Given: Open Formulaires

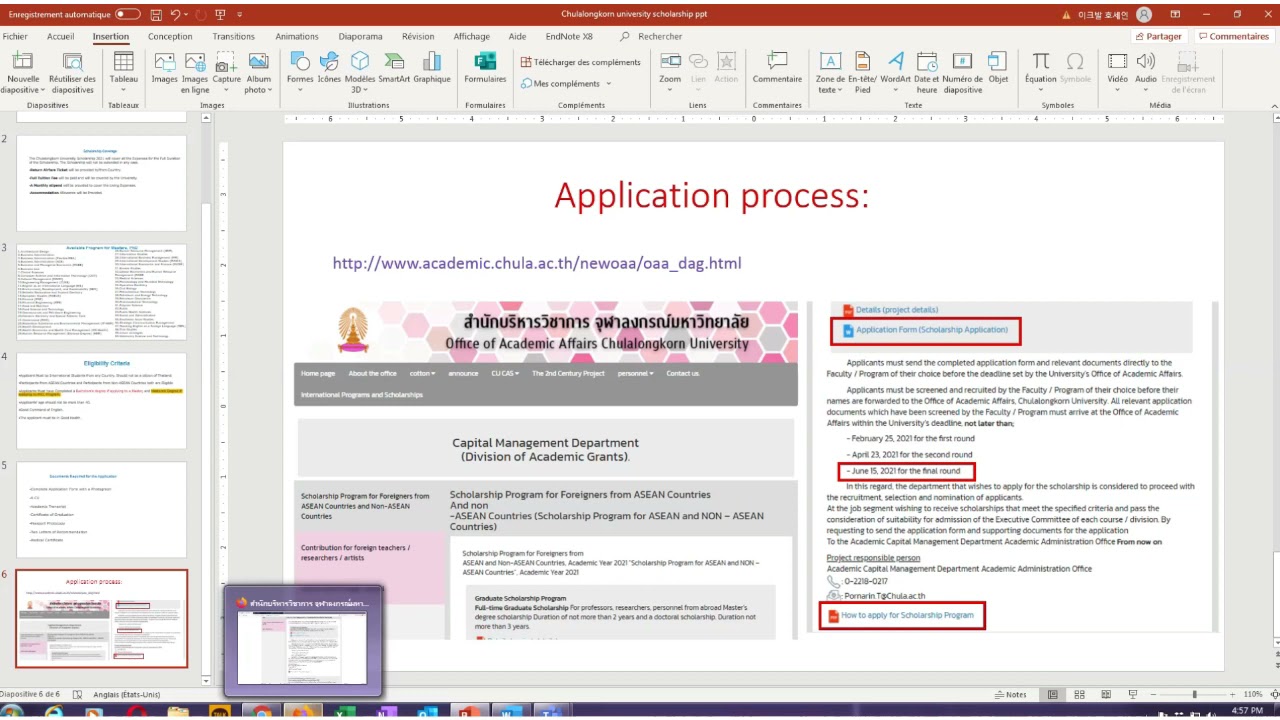Looking at the screenshot, I should (485, 68).
